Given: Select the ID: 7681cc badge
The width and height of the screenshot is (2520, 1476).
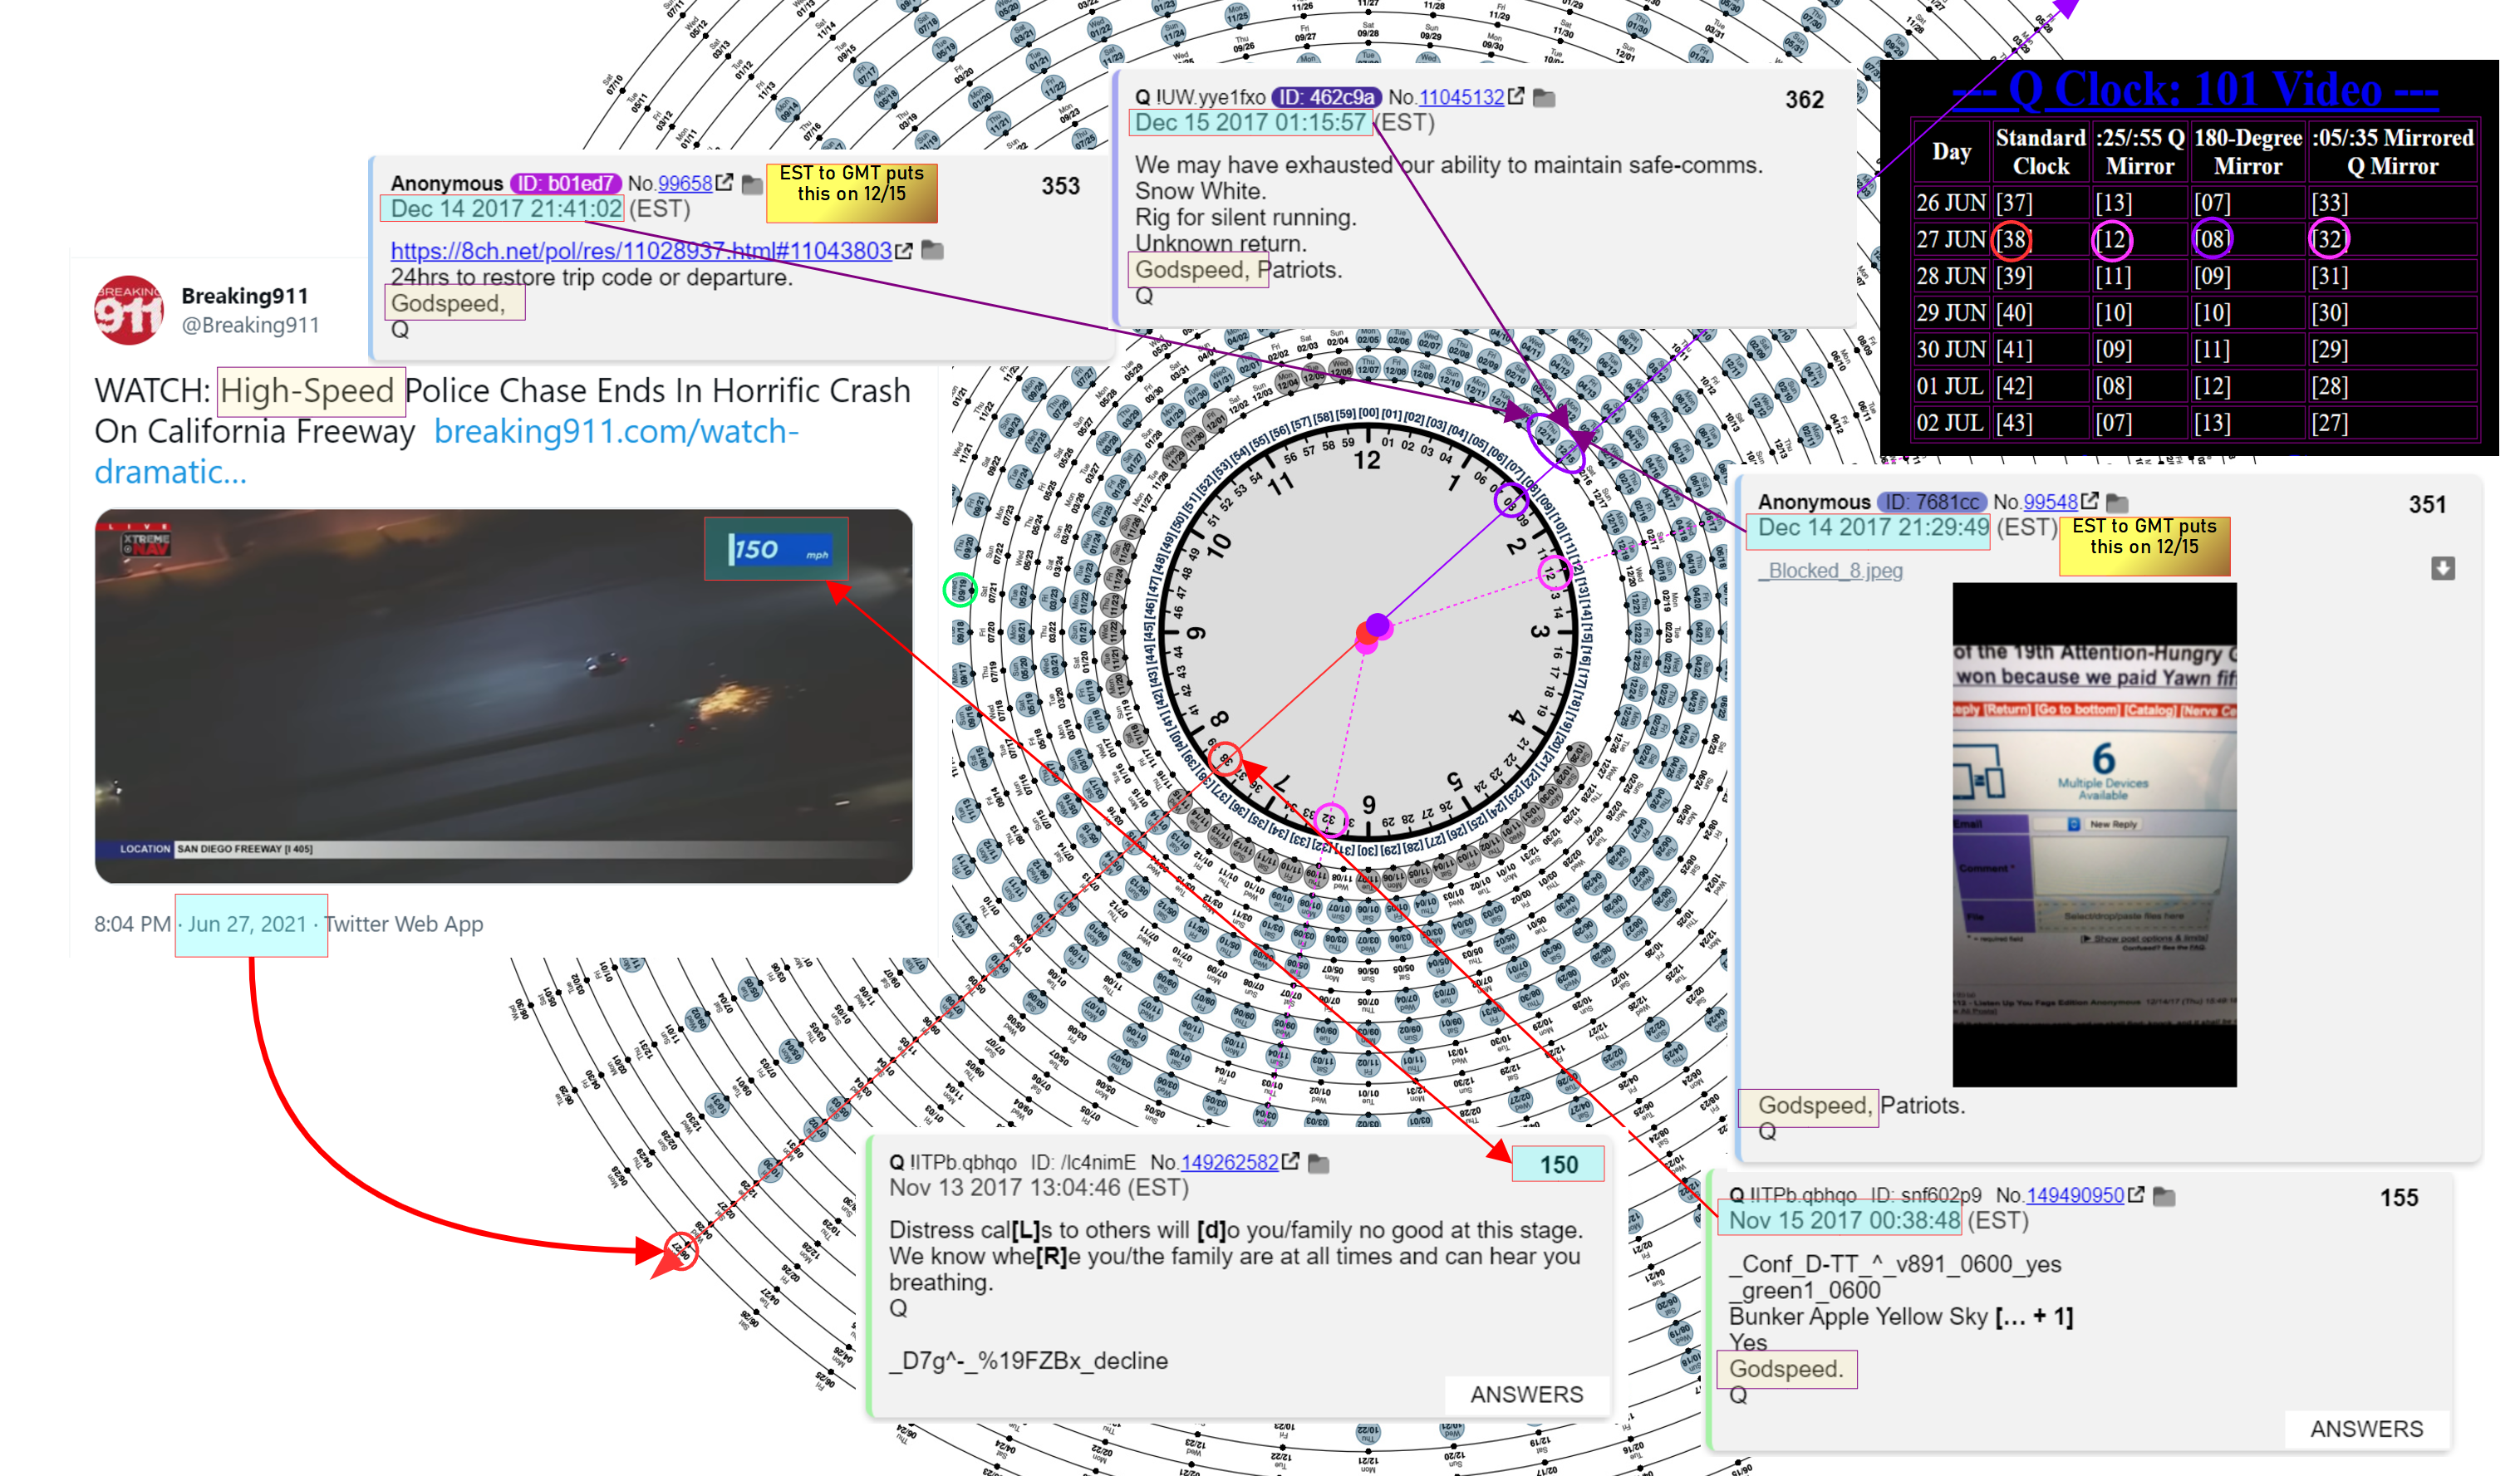Looking at the screenshot, I should [x=1931, y=502].
